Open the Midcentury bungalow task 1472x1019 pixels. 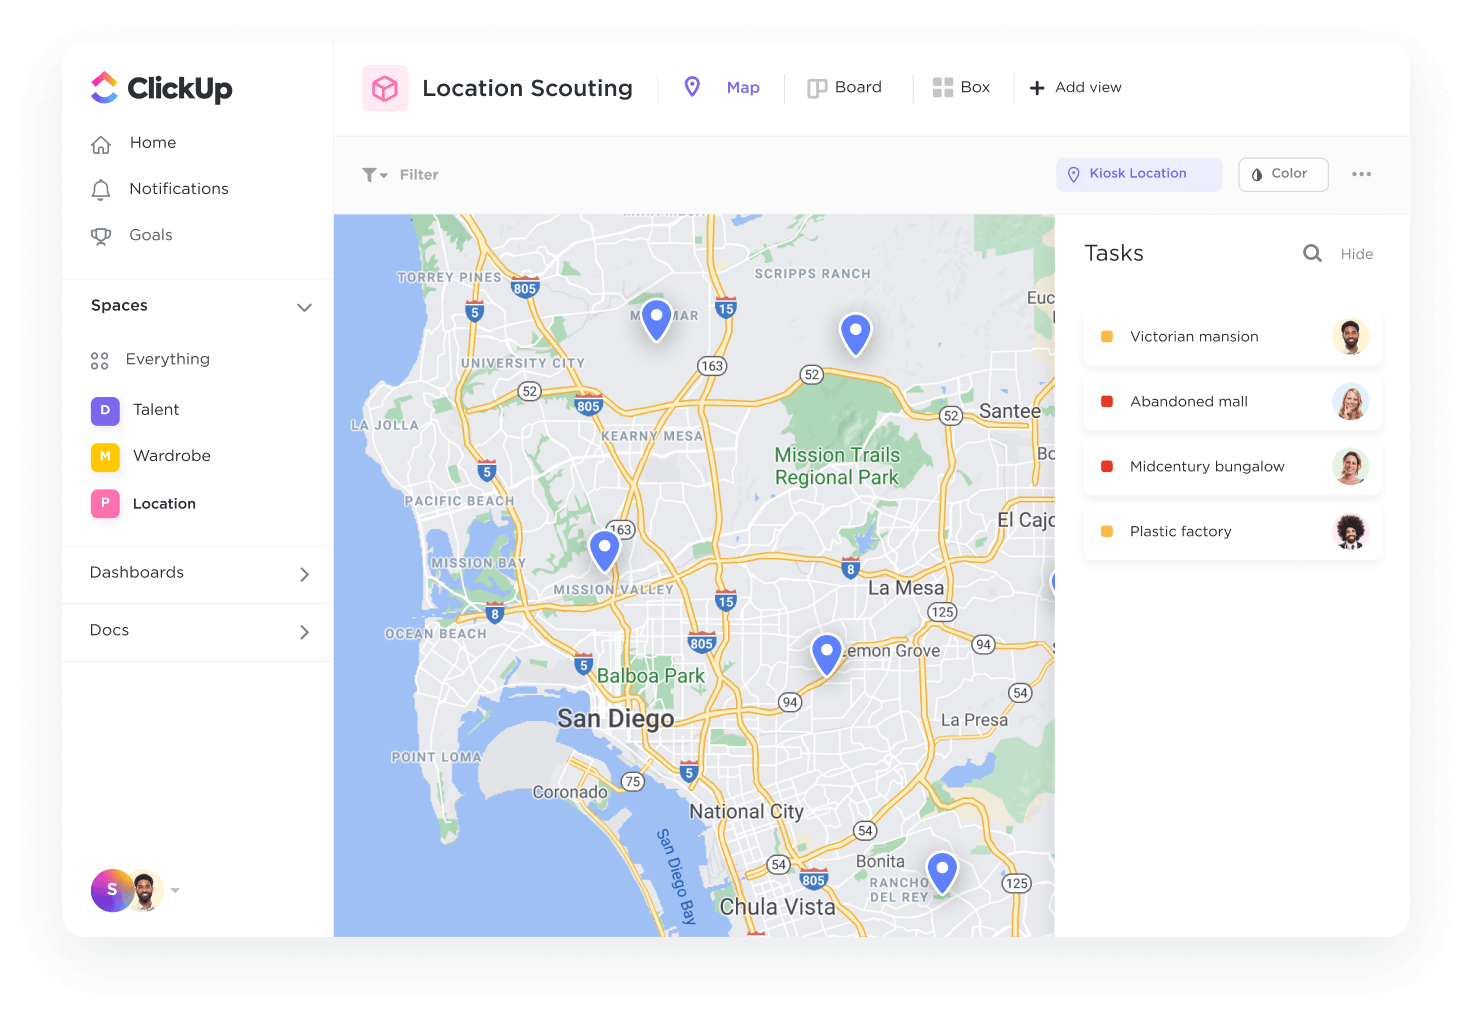[1232, 467]
